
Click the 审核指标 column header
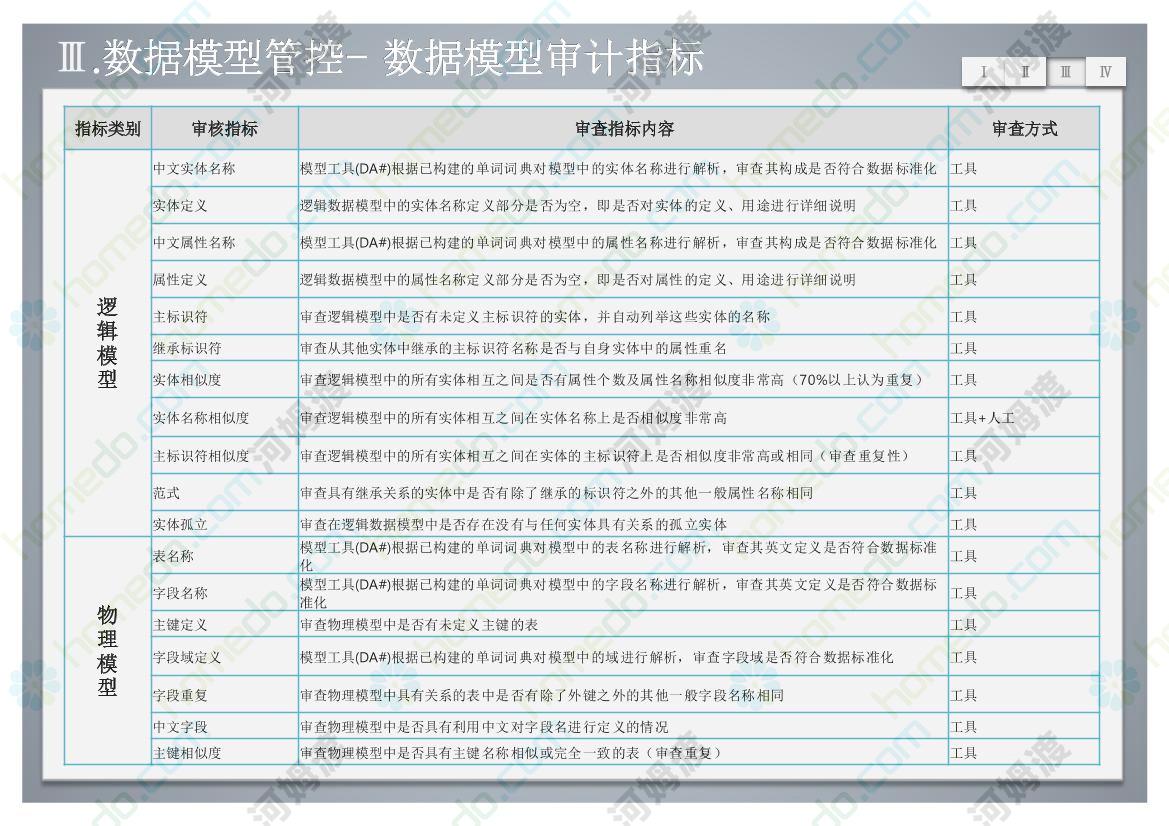(224, 129)
